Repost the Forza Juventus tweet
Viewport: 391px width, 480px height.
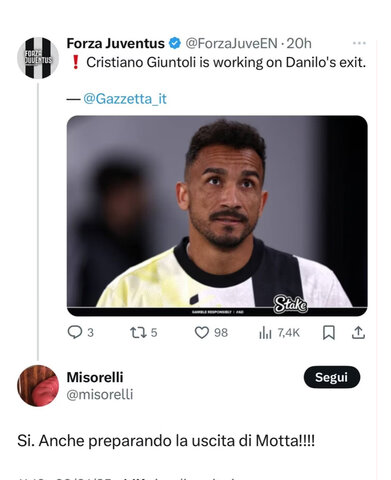tap(137, 332)
